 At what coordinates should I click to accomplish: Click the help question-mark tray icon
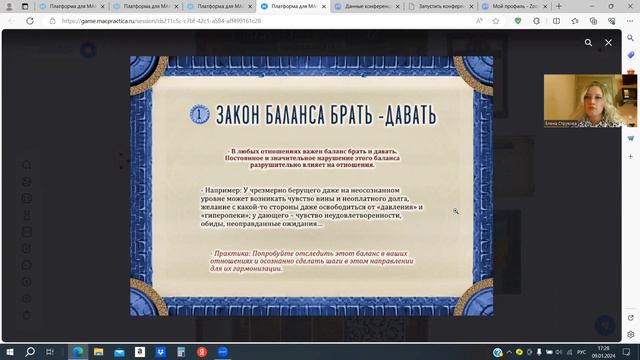click(497, 352)
